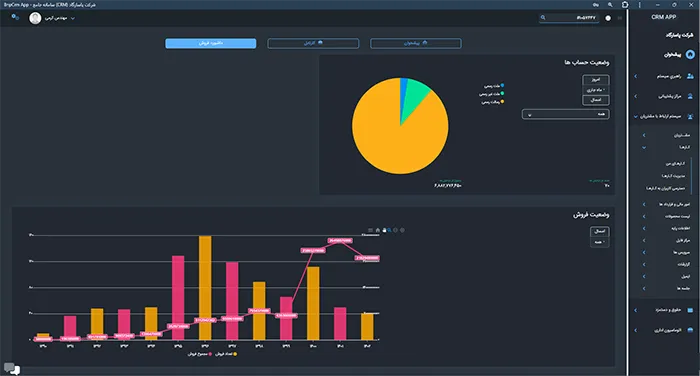
Task: Click the امروز button in account status panel
Action: click(596, 79)
